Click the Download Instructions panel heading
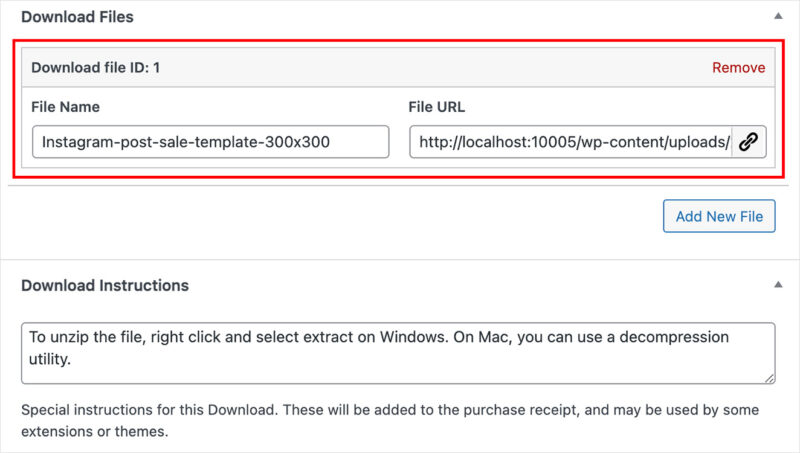800x453 pixels. coord(105,285)
